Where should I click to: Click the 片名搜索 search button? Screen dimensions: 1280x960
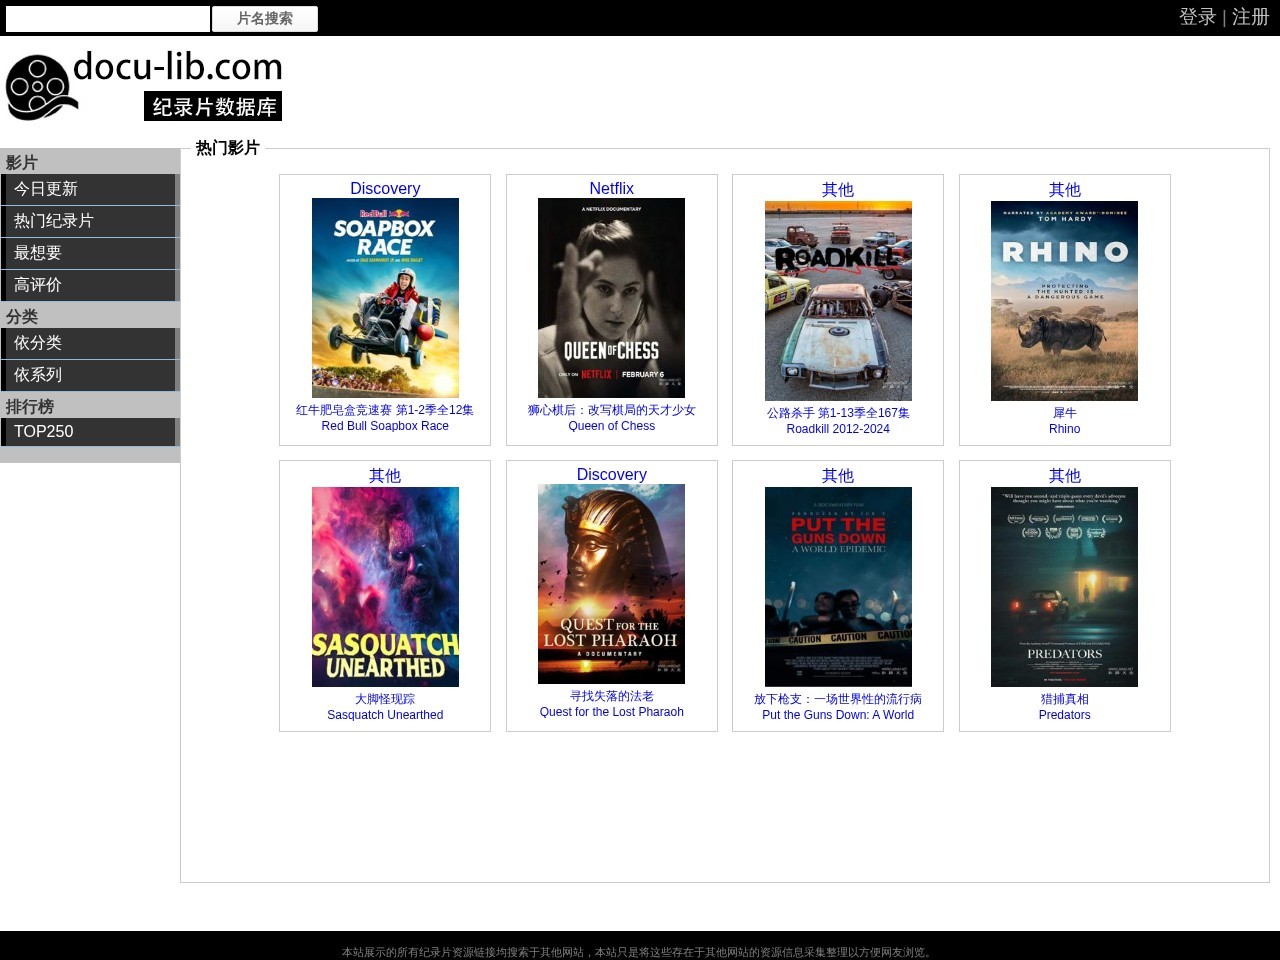tap(265, 19)
